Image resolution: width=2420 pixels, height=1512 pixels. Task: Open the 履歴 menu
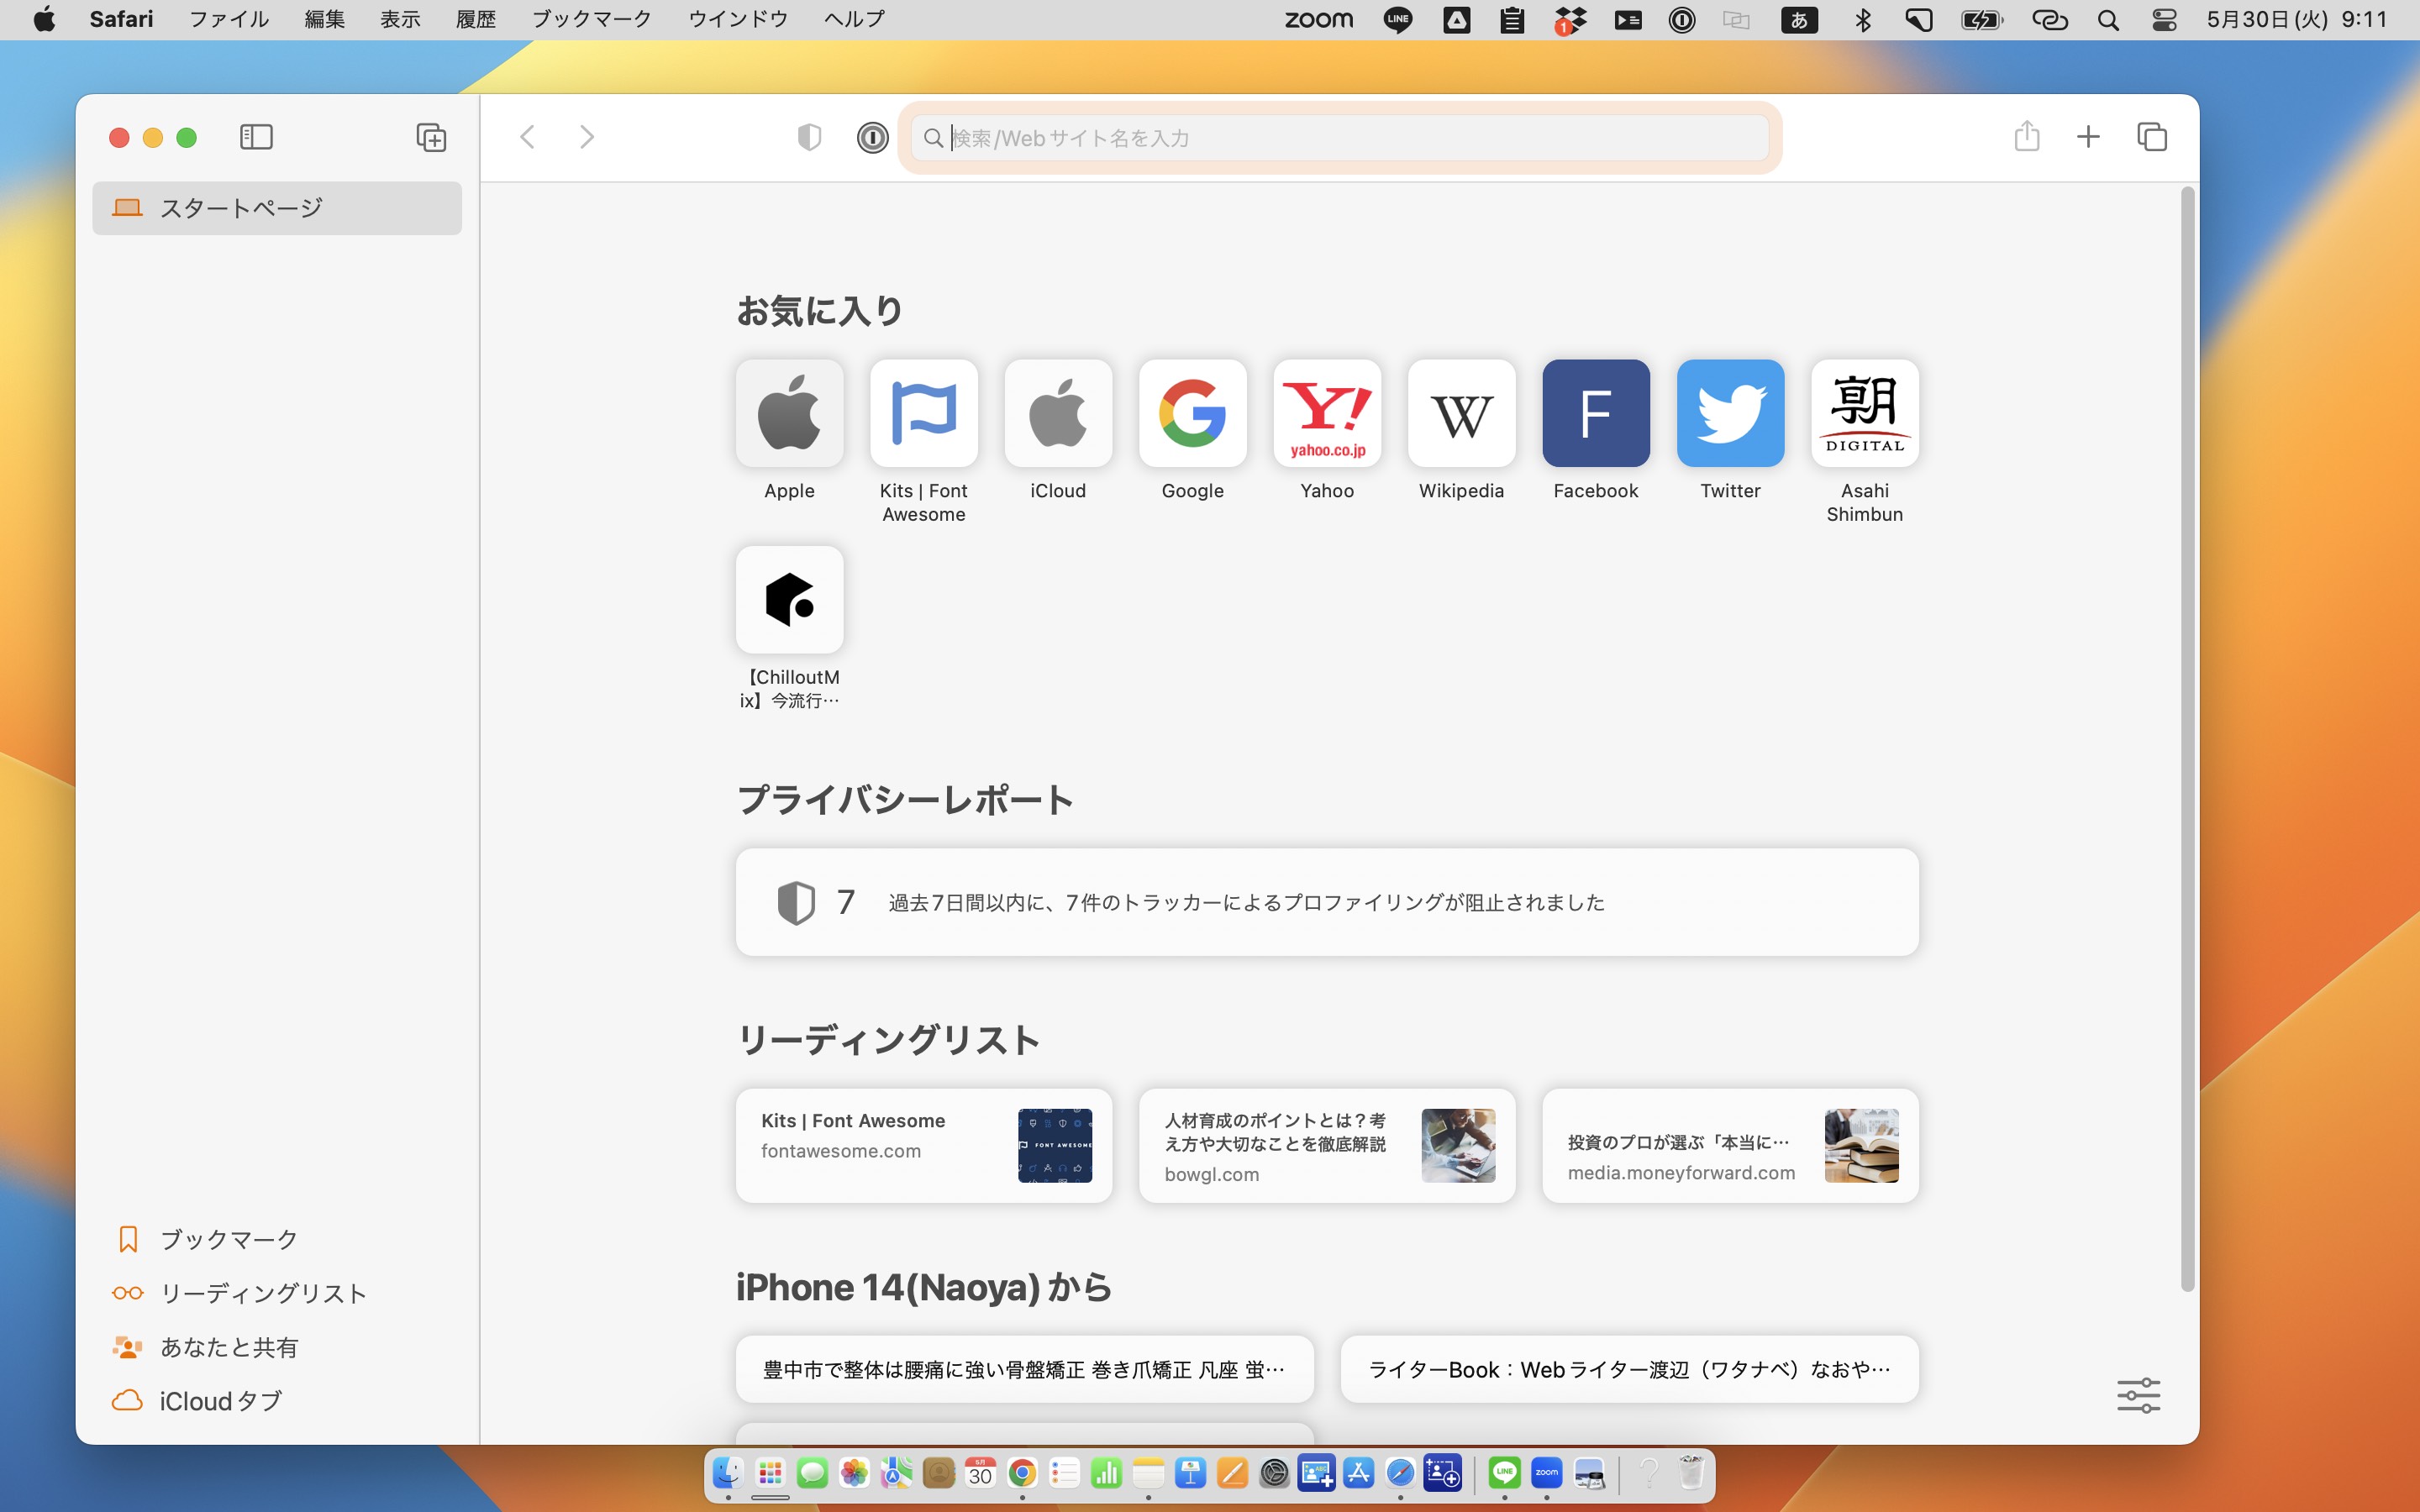476,19
